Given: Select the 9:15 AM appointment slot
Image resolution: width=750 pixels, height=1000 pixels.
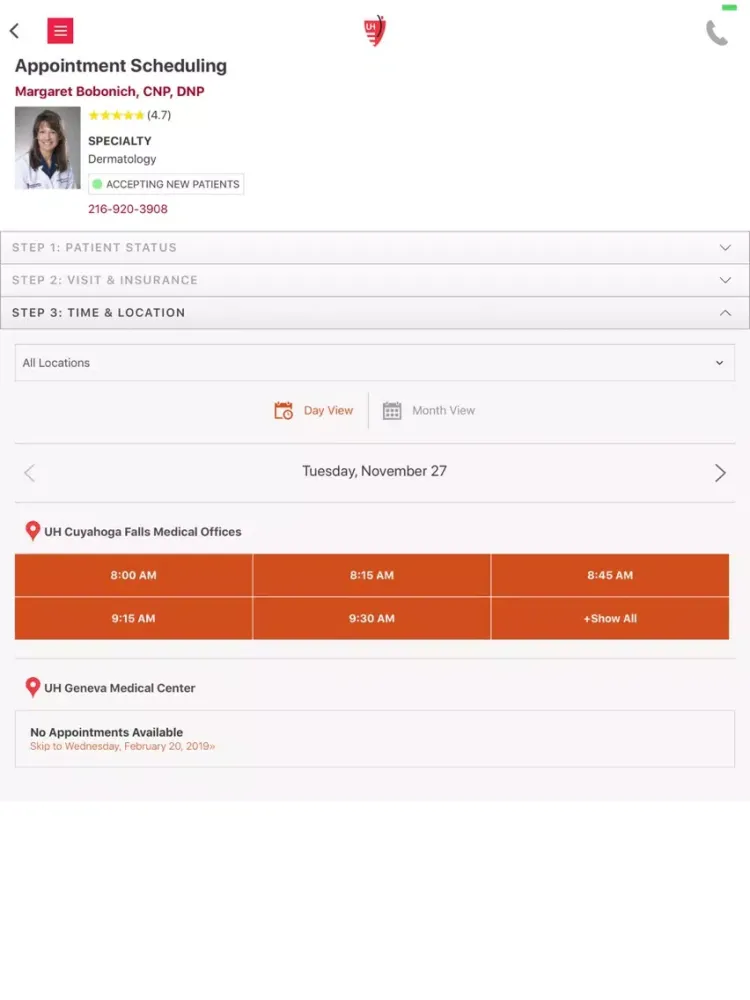Looking at the screenshot, I should point(133,619).
